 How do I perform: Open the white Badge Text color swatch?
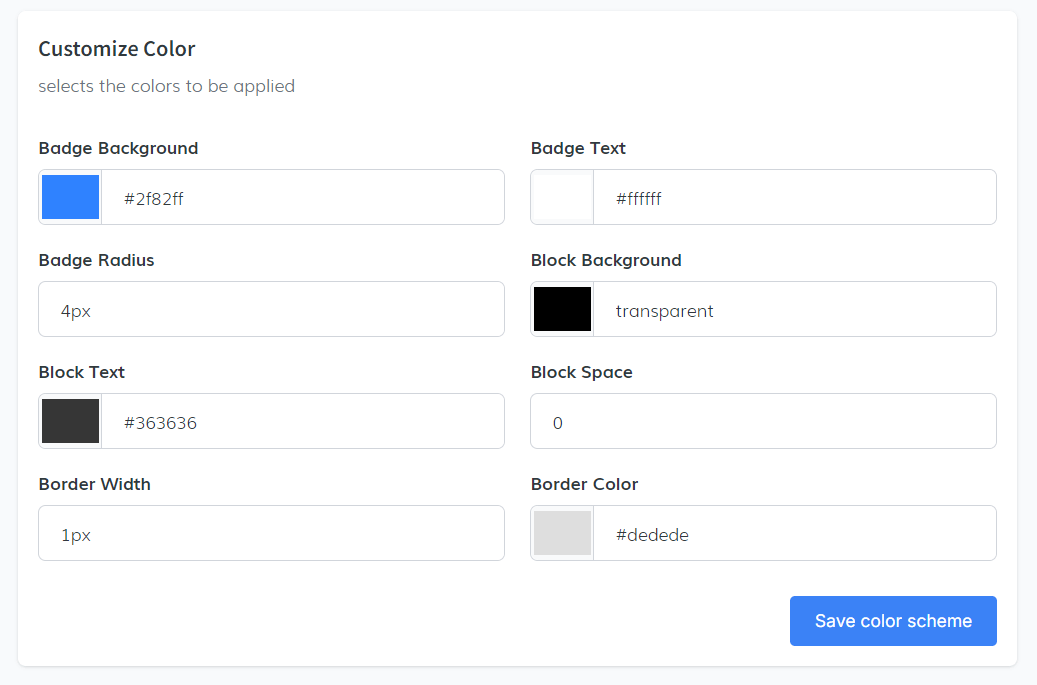point(562,197)
